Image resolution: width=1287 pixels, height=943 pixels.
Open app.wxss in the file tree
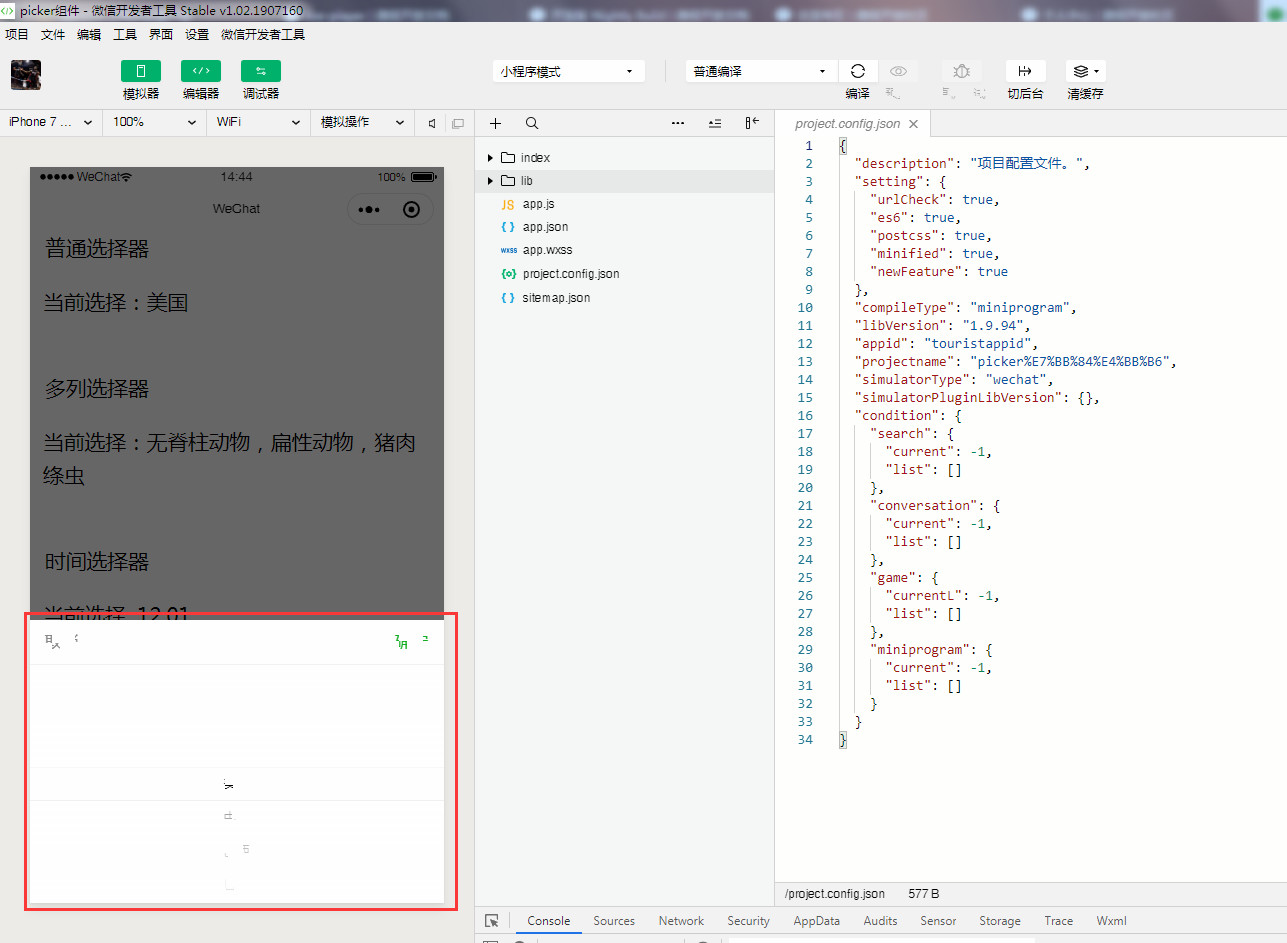[x=547, y=250]
